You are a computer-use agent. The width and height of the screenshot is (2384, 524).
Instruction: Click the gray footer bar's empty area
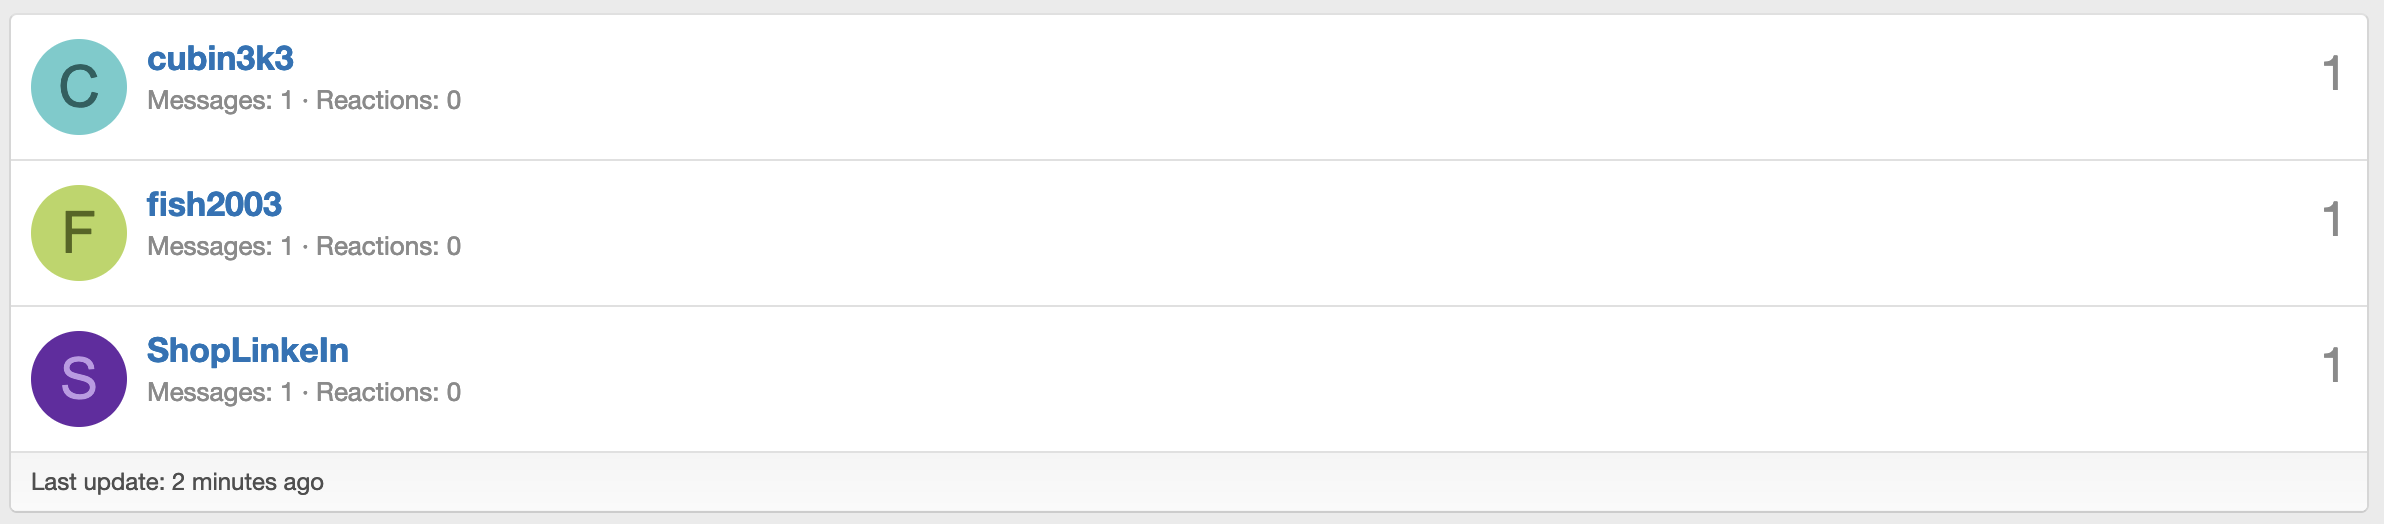click(1300, 482)
